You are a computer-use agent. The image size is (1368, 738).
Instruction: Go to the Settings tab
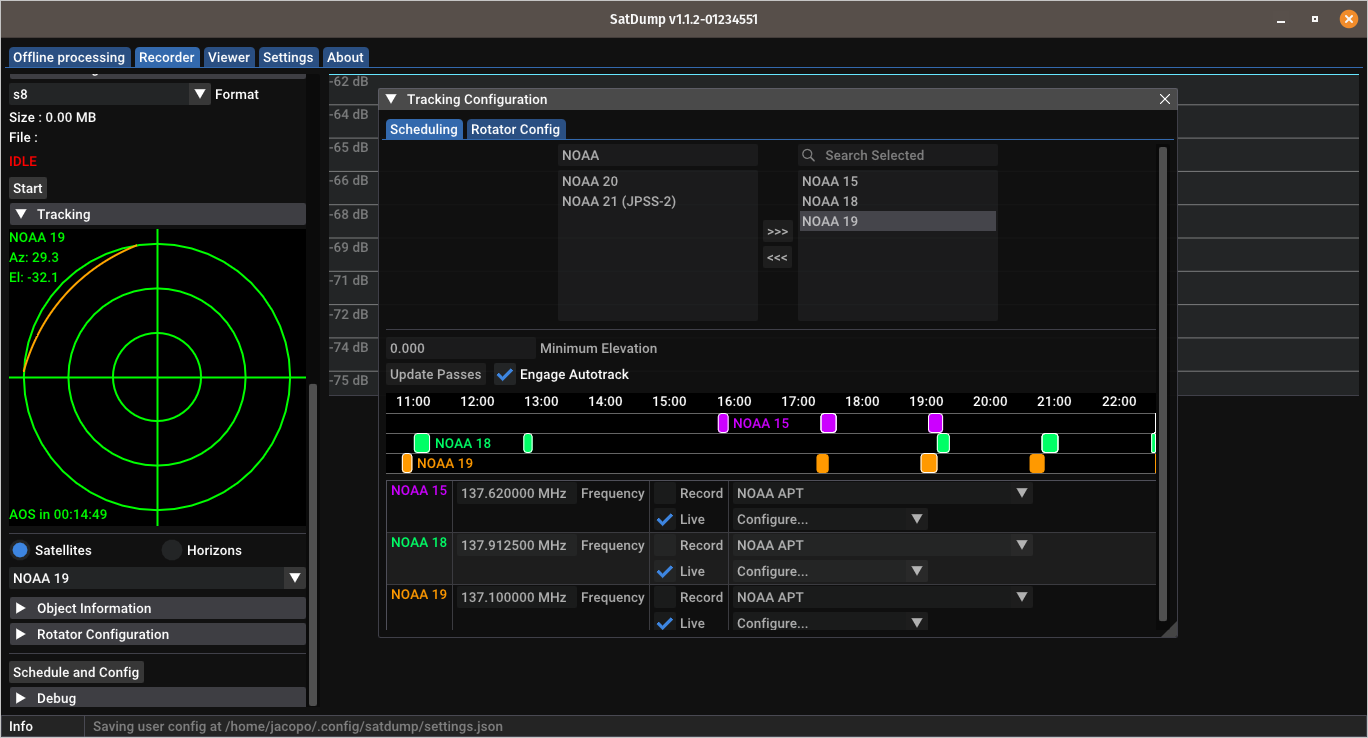pyautogui.click(x=289, y=57)
